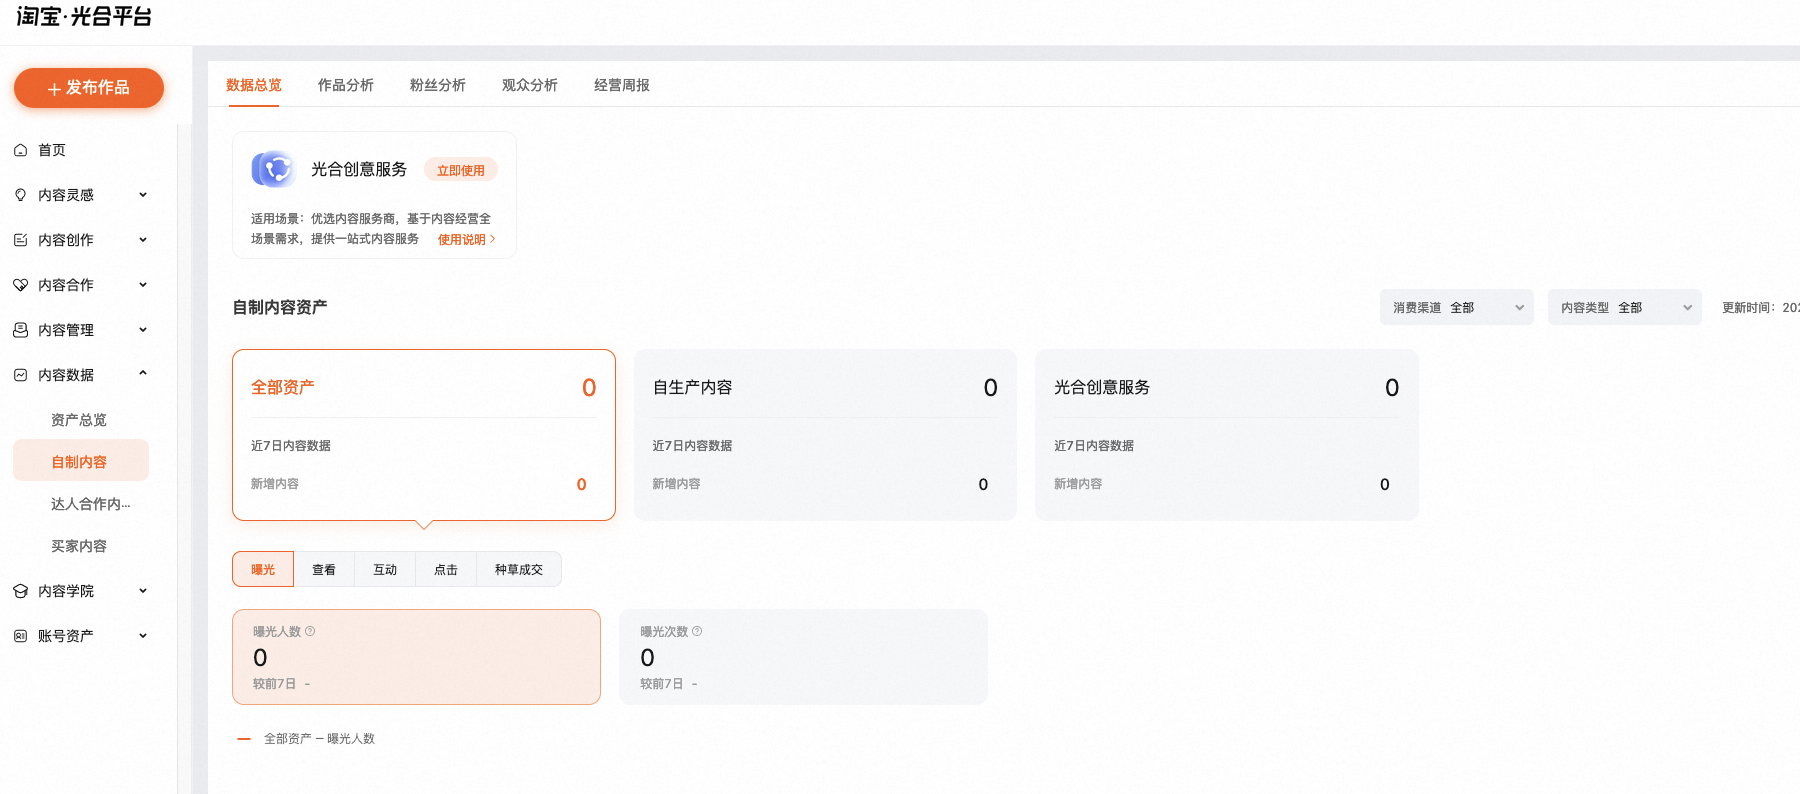
Task: Click the 内容数据 chart icon
Action: 20,375
